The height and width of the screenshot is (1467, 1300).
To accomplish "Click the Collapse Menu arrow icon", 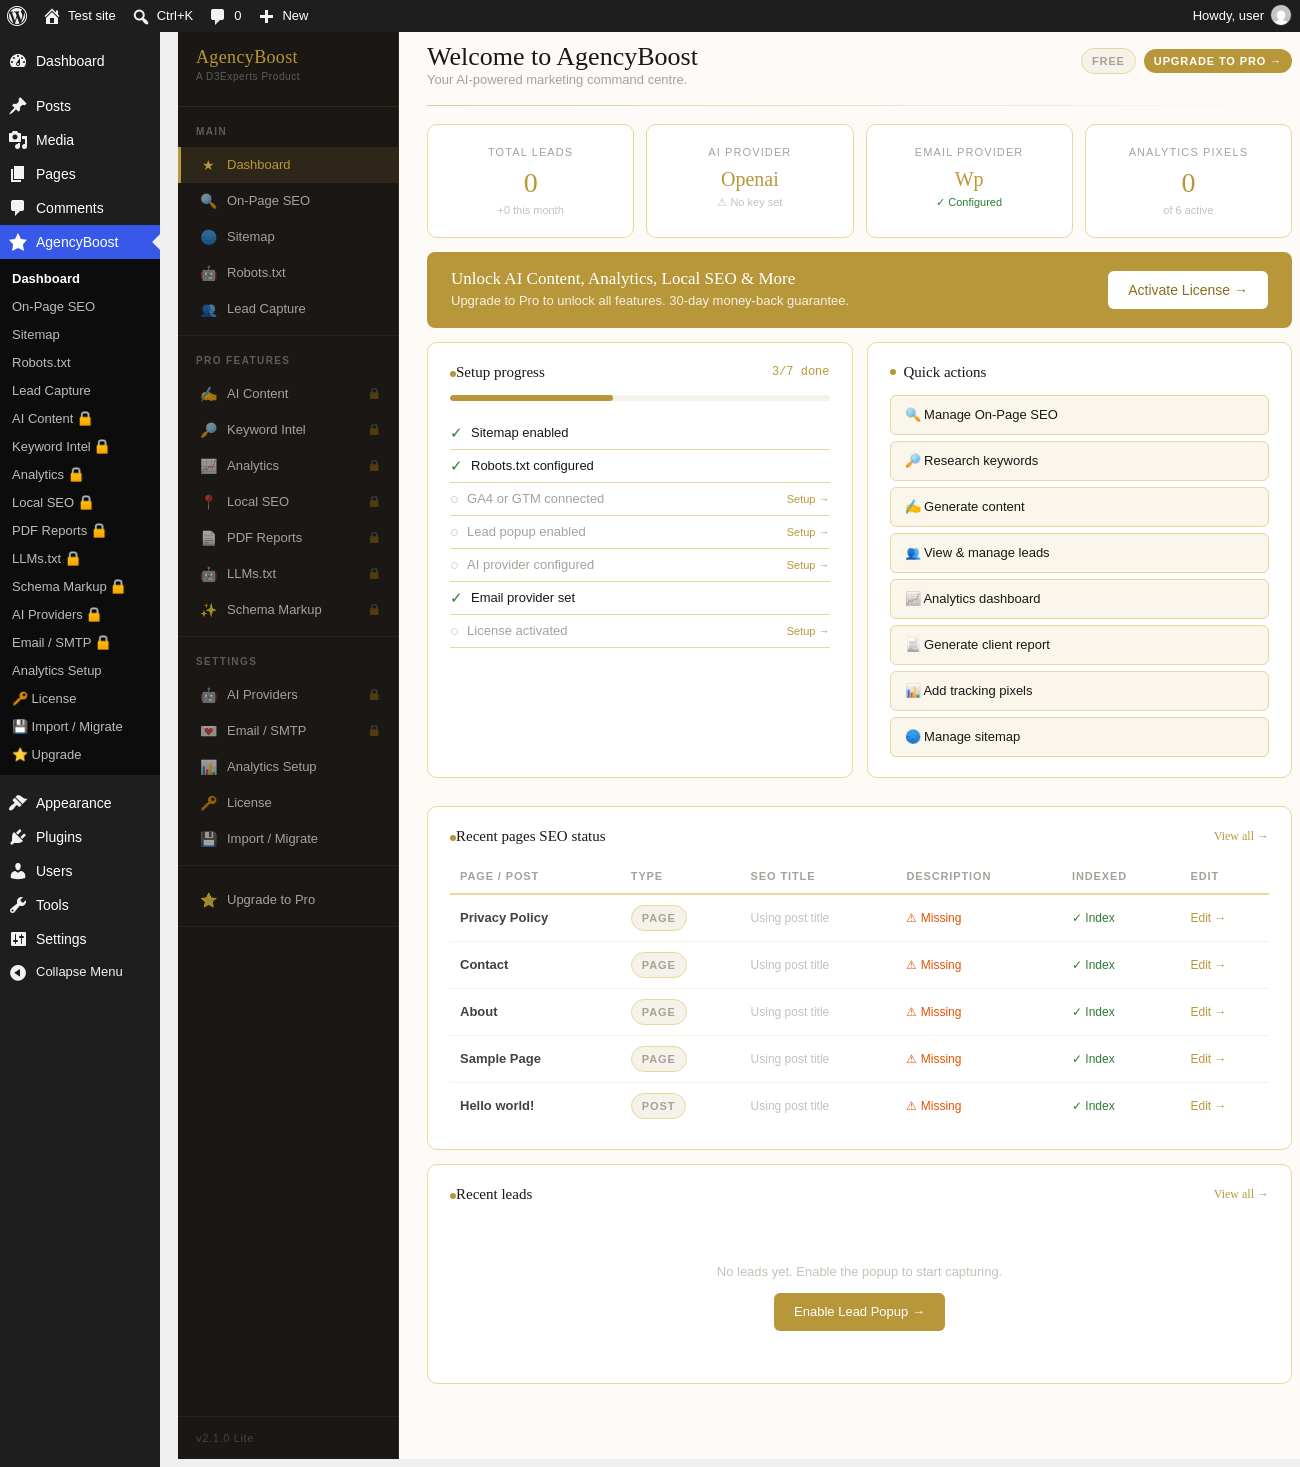I will pos(18,972).
